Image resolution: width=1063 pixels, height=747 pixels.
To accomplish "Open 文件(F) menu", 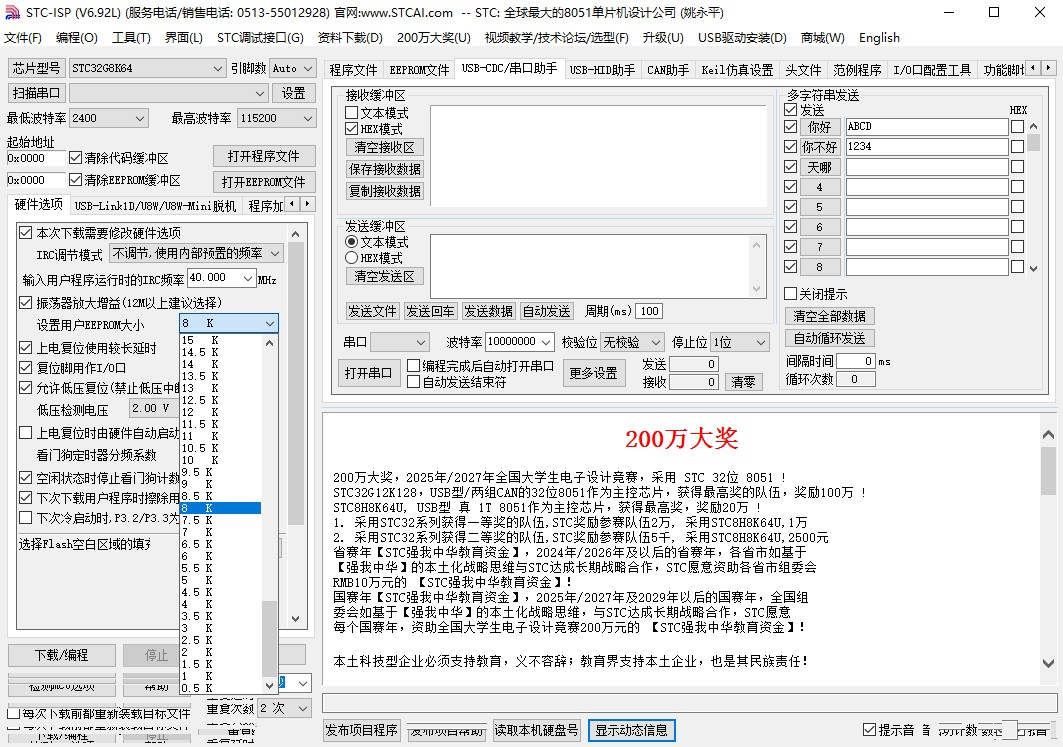I will 23,38.
